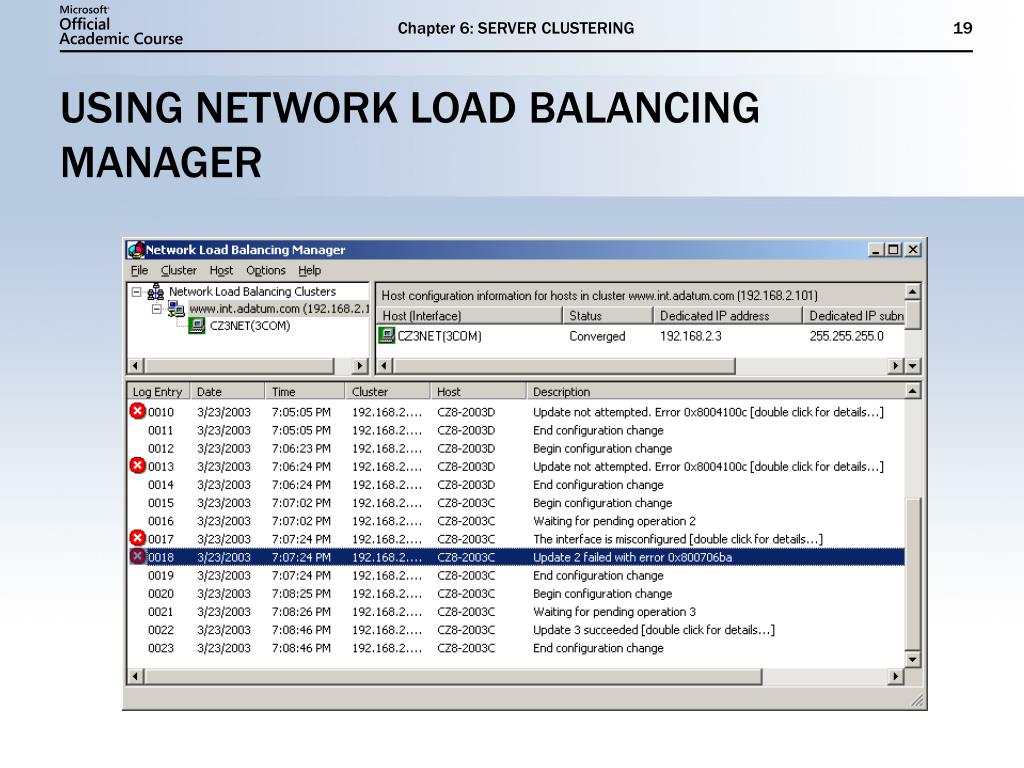Open the Cluster menu

[x=178, y=270]
